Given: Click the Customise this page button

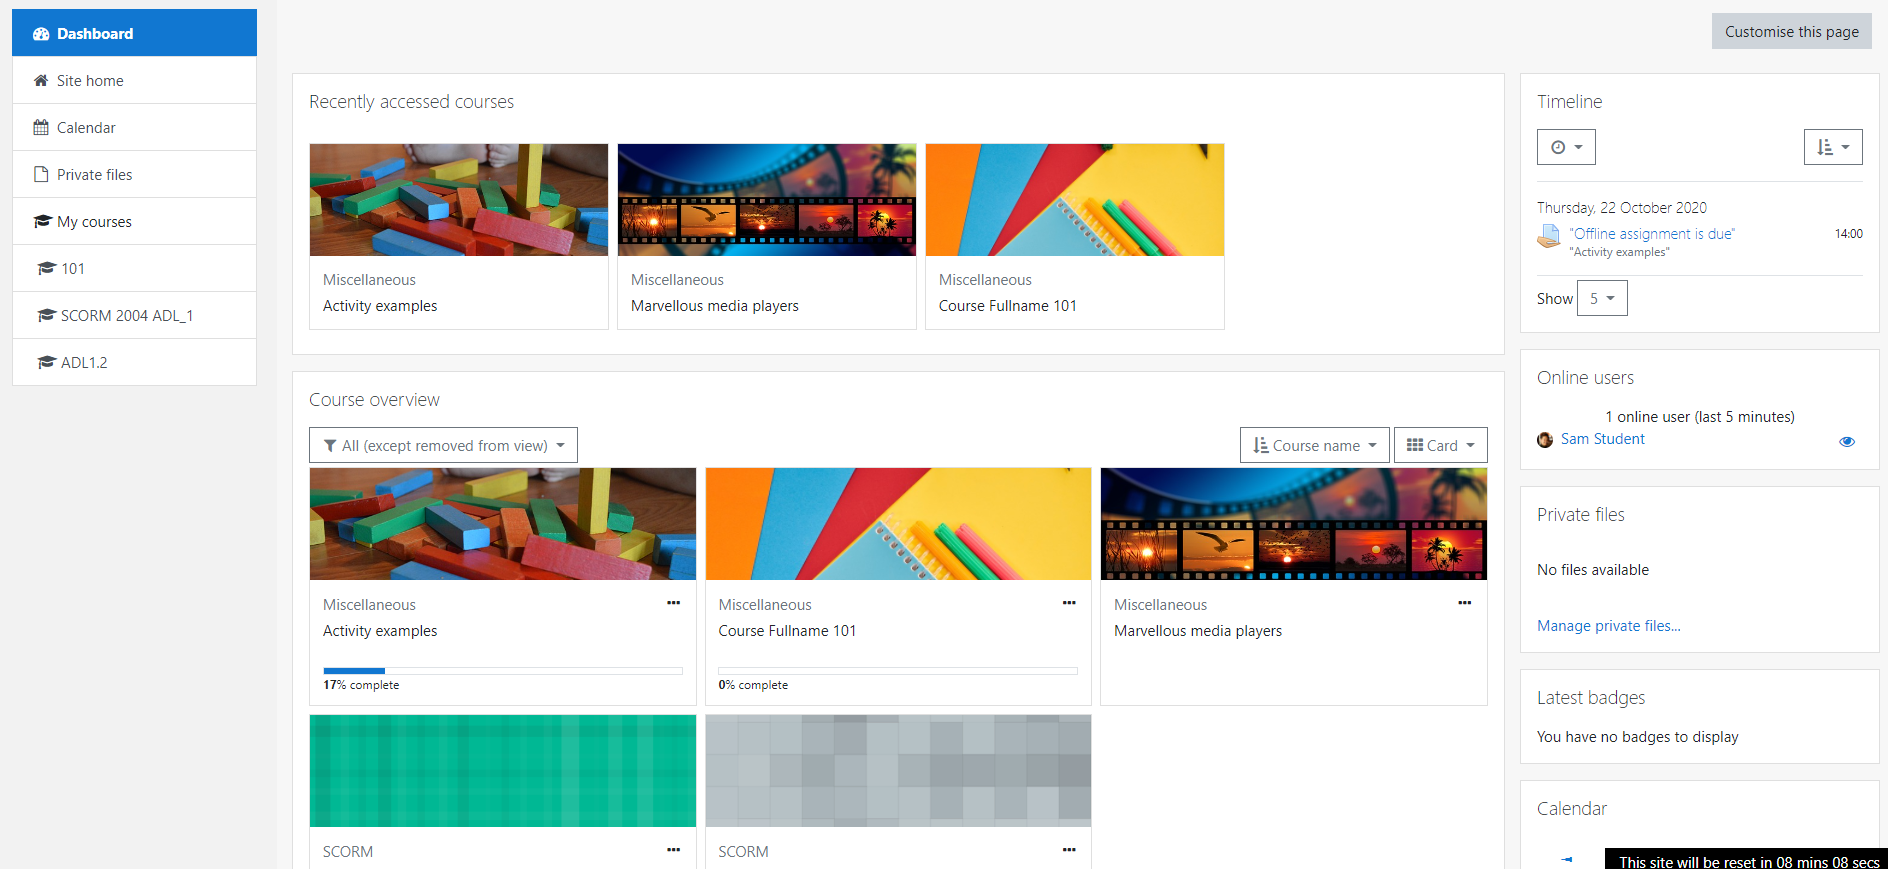Looking at the screenshot, I should 1792,31.
